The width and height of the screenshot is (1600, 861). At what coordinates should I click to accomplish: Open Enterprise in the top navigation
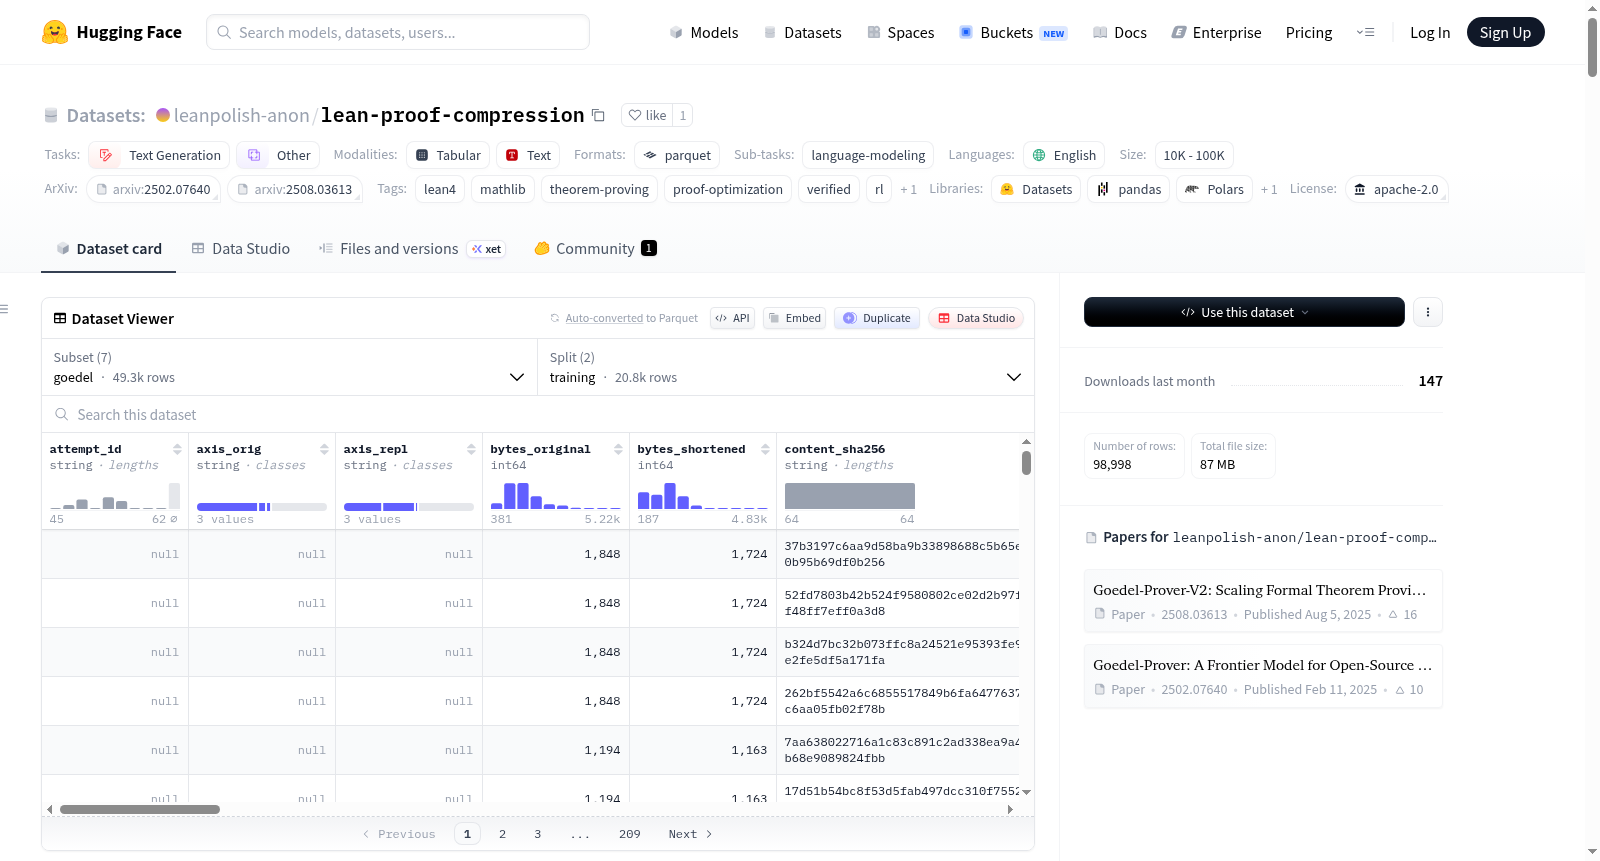pos(1216,32)
